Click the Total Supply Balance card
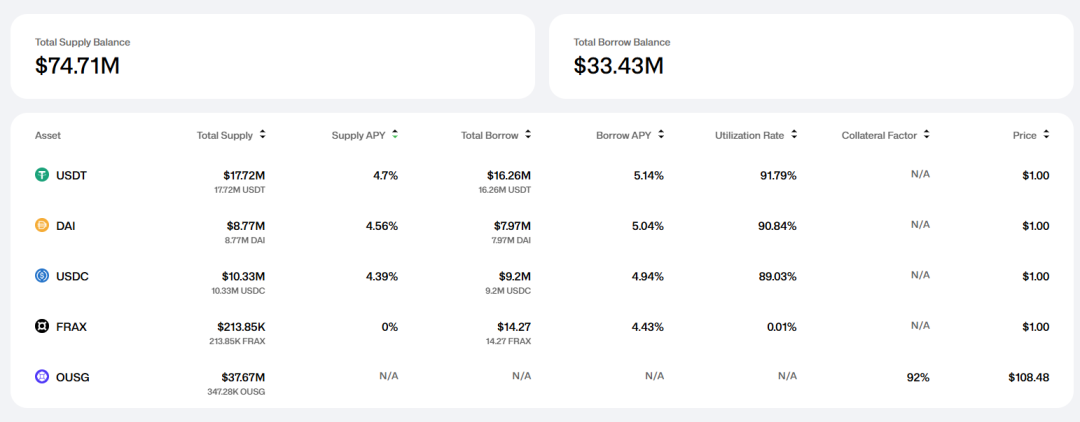The image size is (1080, 422). pos(272,56)
